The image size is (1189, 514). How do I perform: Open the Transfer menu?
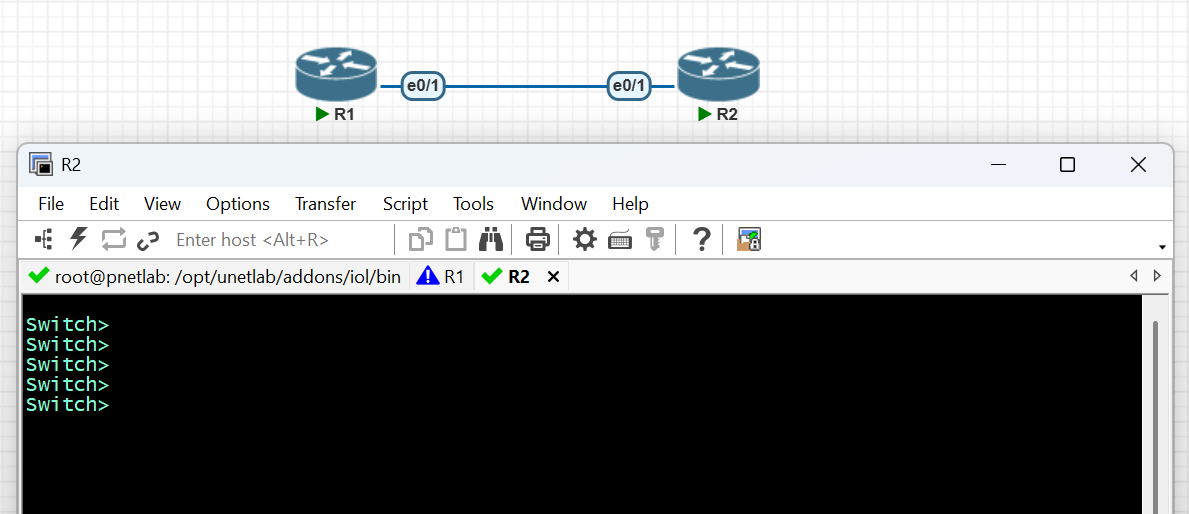coord(325,204)
